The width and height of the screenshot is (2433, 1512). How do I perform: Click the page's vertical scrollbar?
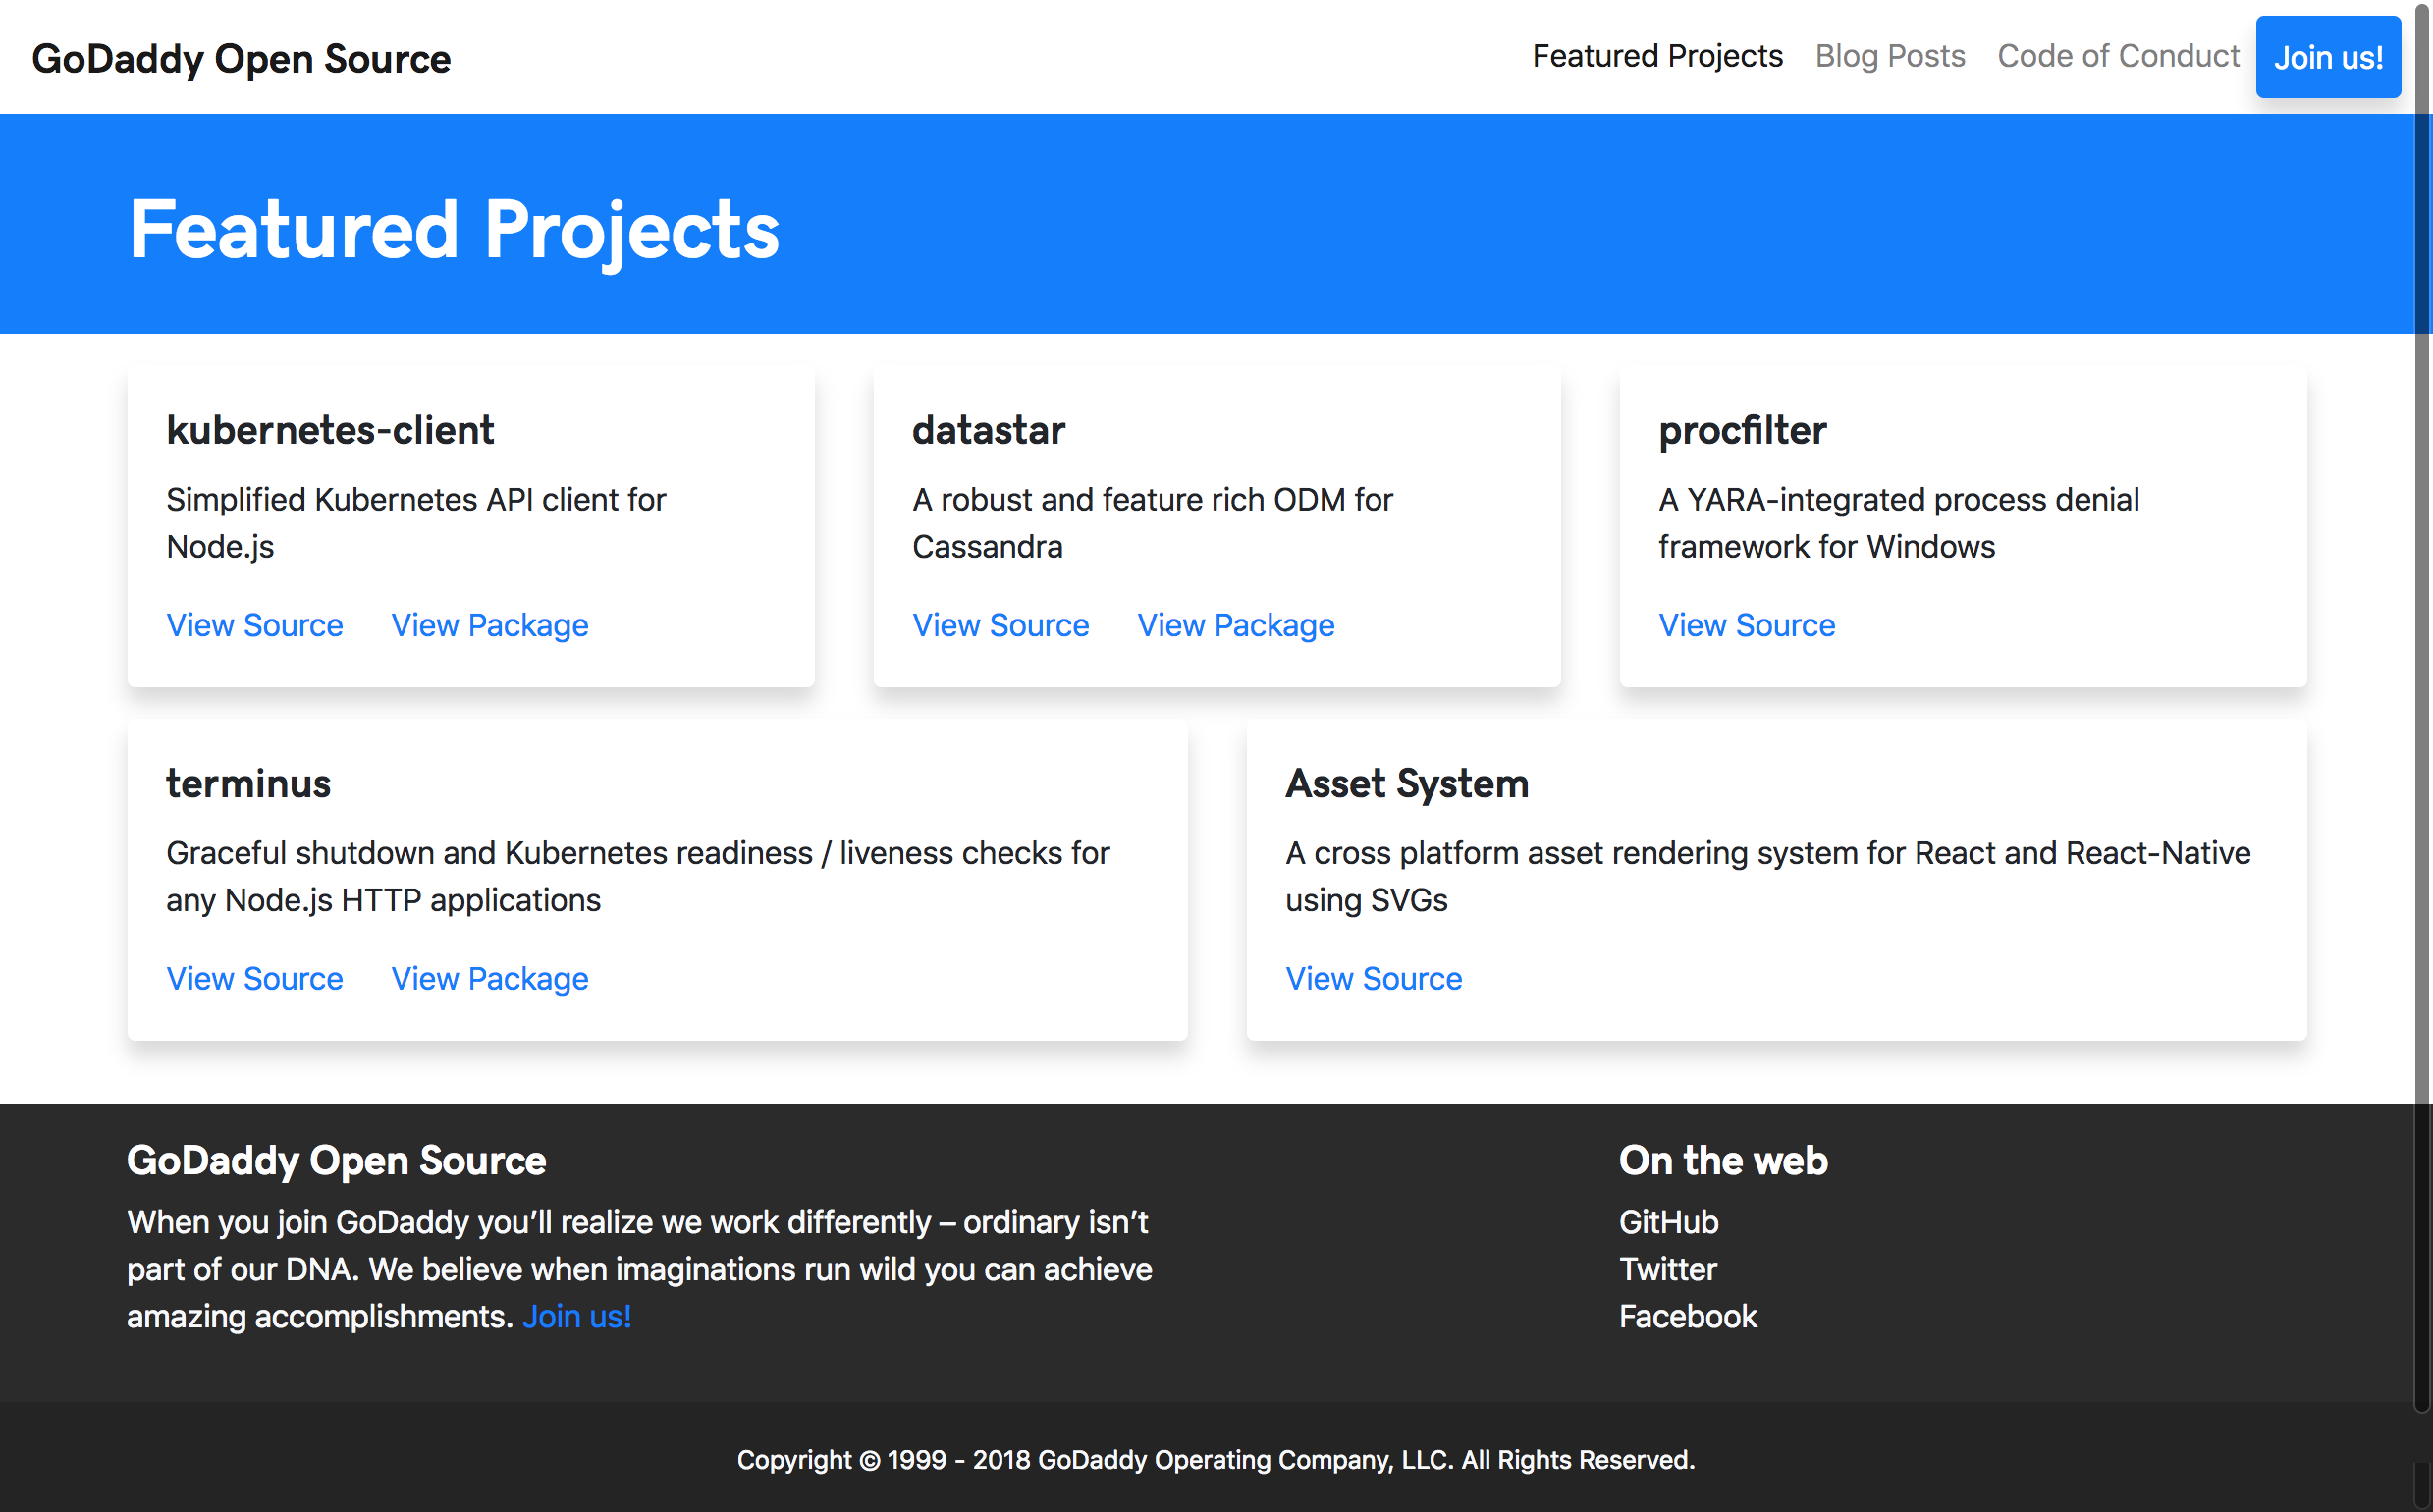[2423, 700]
